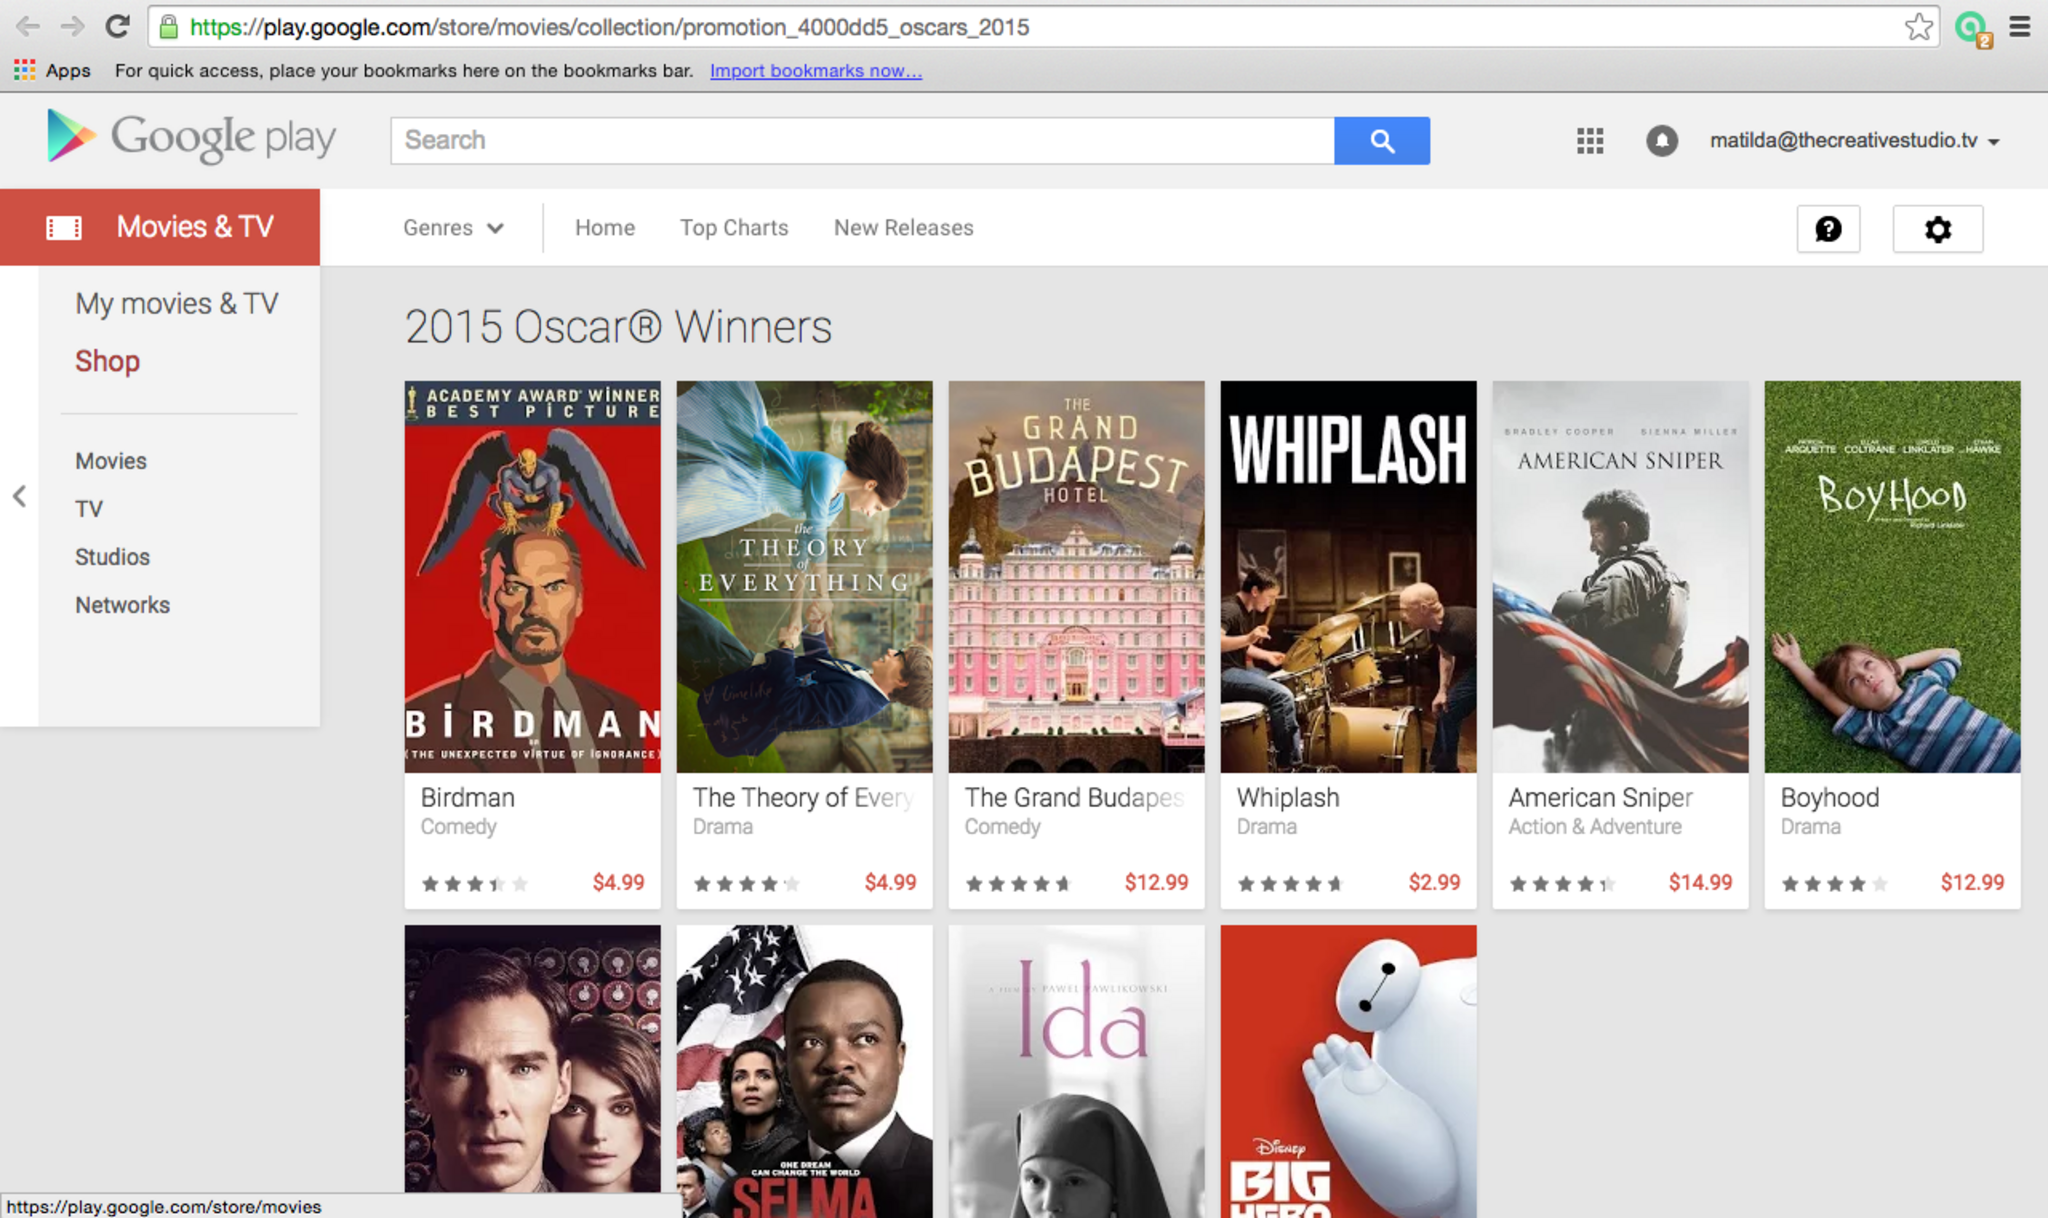Viewport: 2048px width, 1218px height.
Task: Open account menu for matilda@thecreativestudio.tv
Action: click(1854, 141)
